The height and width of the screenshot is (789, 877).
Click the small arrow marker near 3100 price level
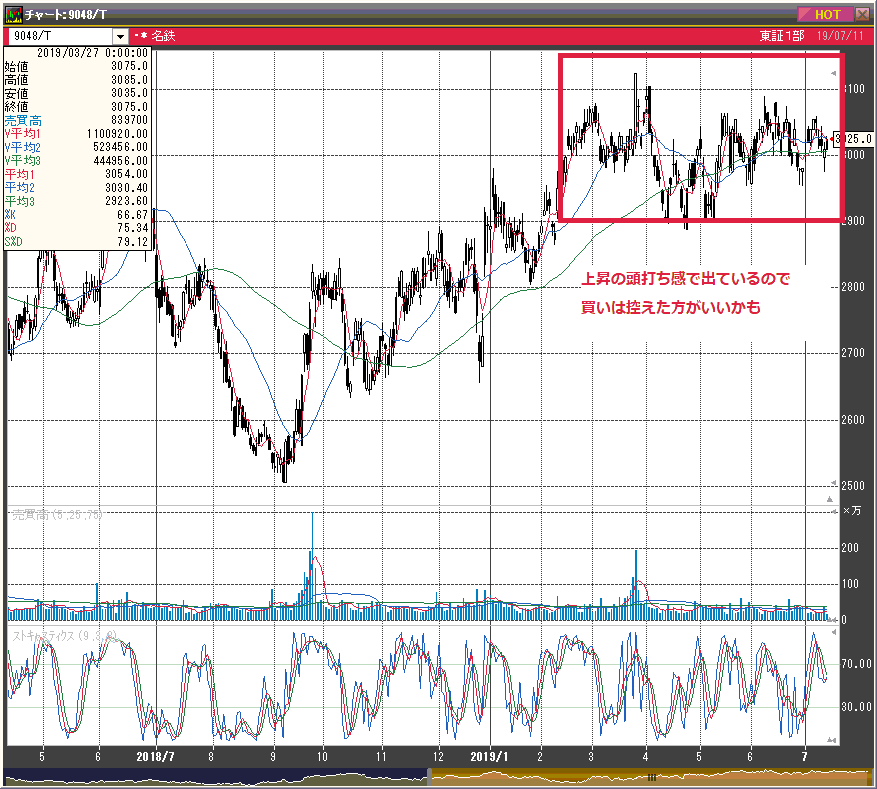click(835, 75)
